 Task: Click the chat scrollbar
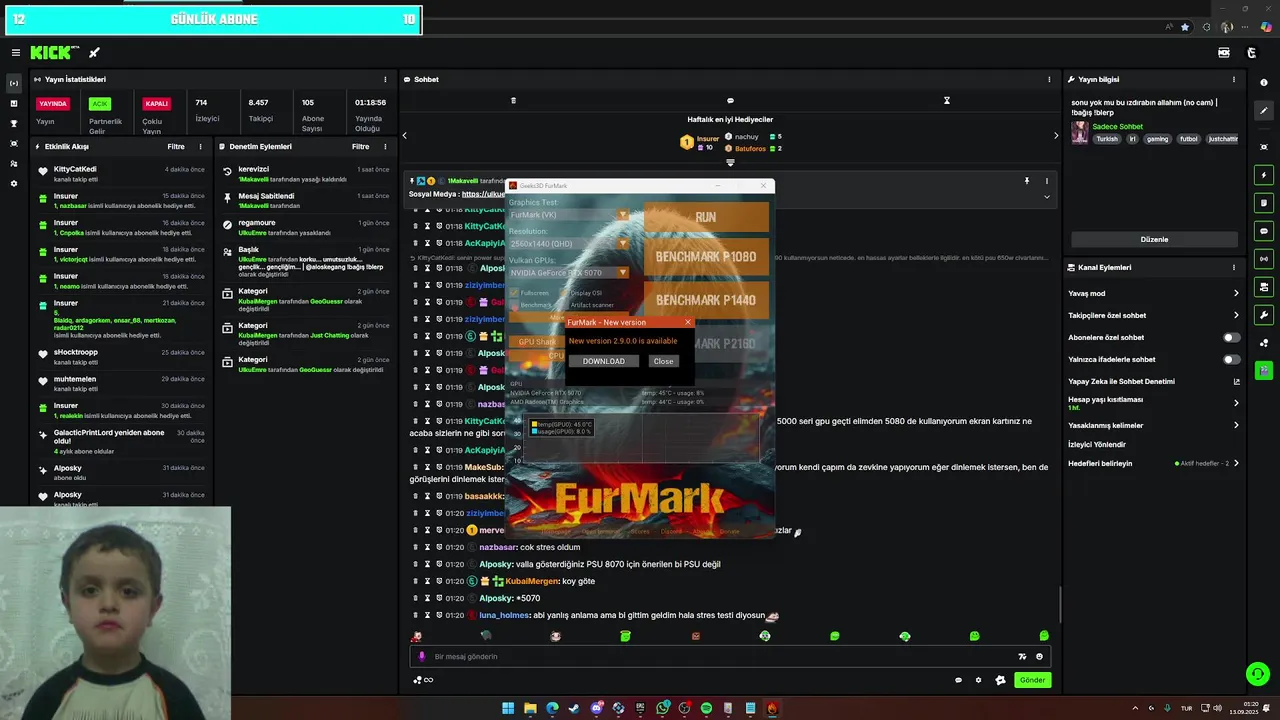tap(1060, 604)
